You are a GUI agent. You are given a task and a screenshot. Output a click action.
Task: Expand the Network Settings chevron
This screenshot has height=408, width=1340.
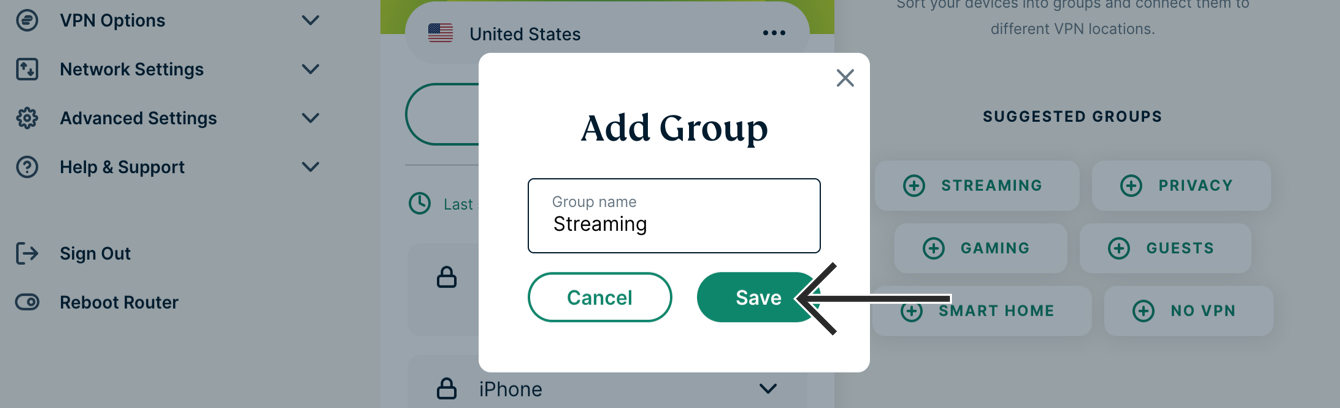(x=311, y=69)
